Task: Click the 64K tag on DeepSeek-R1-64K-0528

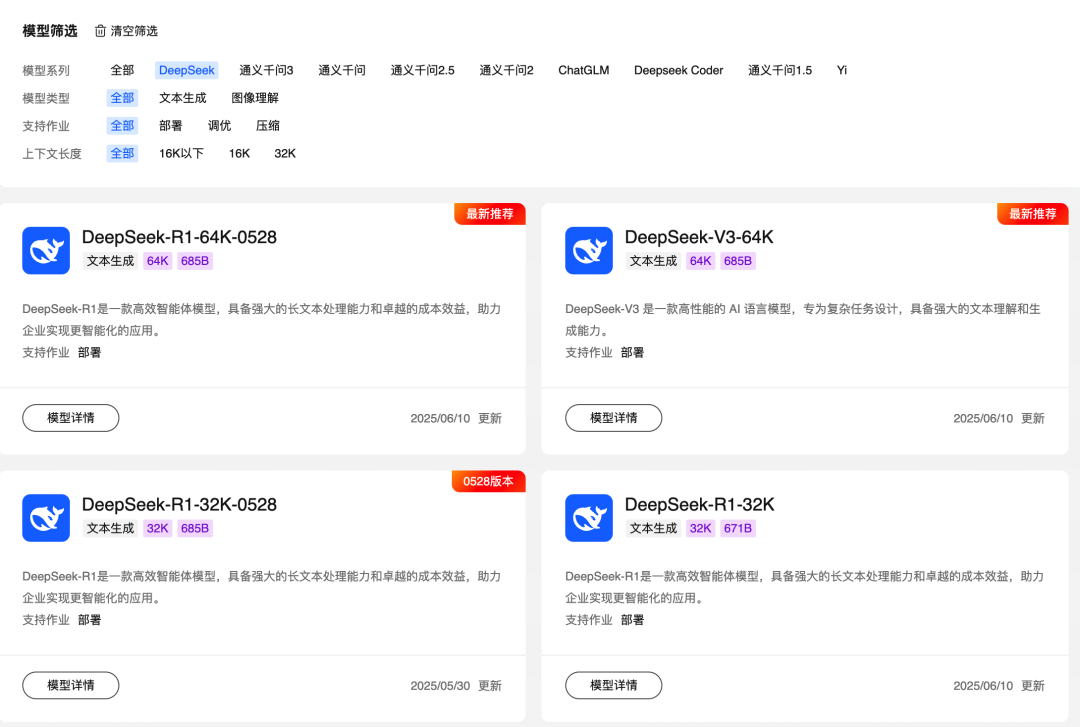Action: pyautogui.click(x=158, y=261)
